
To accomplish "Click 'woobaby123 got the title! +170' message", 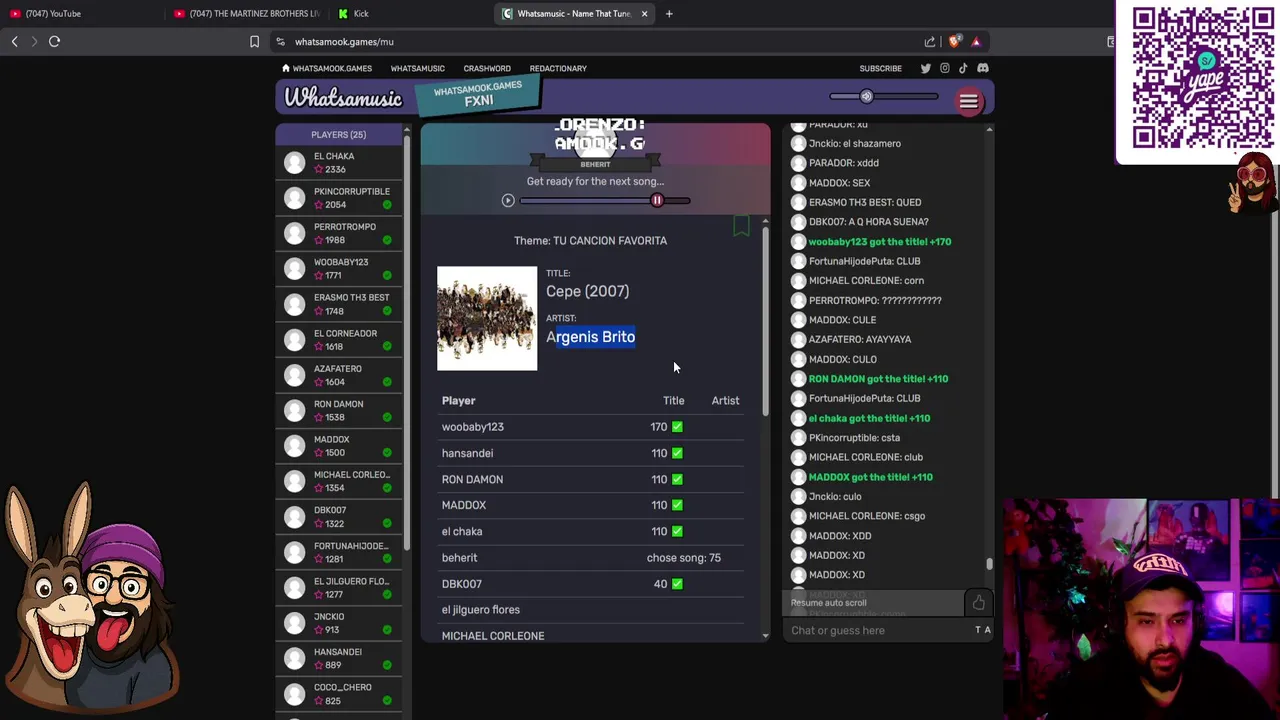I will tap(880, 242).
